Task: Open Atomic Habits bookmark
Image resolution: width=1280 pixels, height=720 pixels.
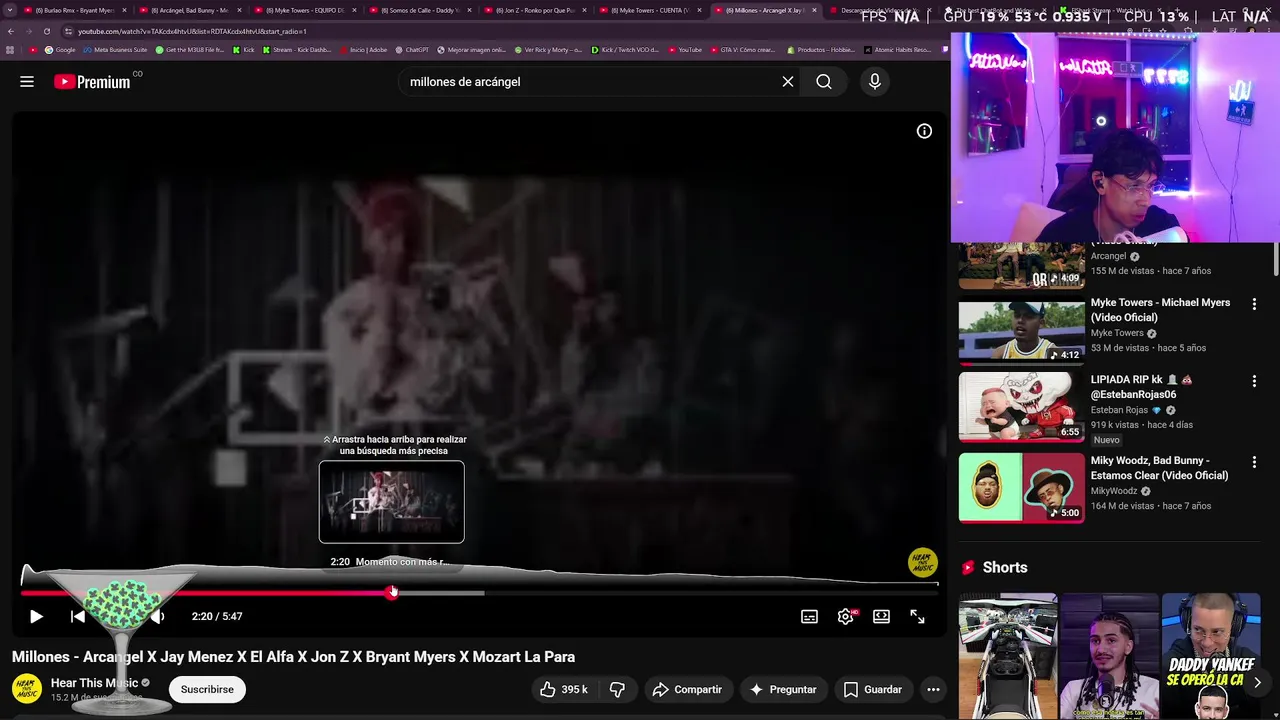Action: [898, 50]
